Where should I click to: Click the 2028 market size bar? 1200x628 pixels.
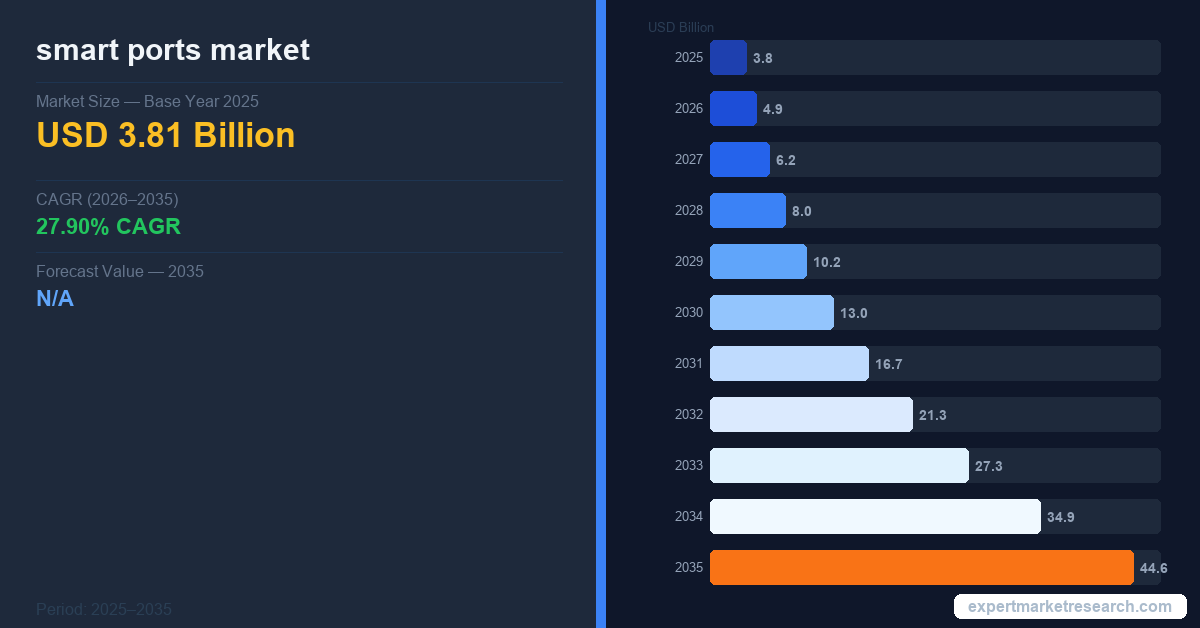click(x=748, y=211)
